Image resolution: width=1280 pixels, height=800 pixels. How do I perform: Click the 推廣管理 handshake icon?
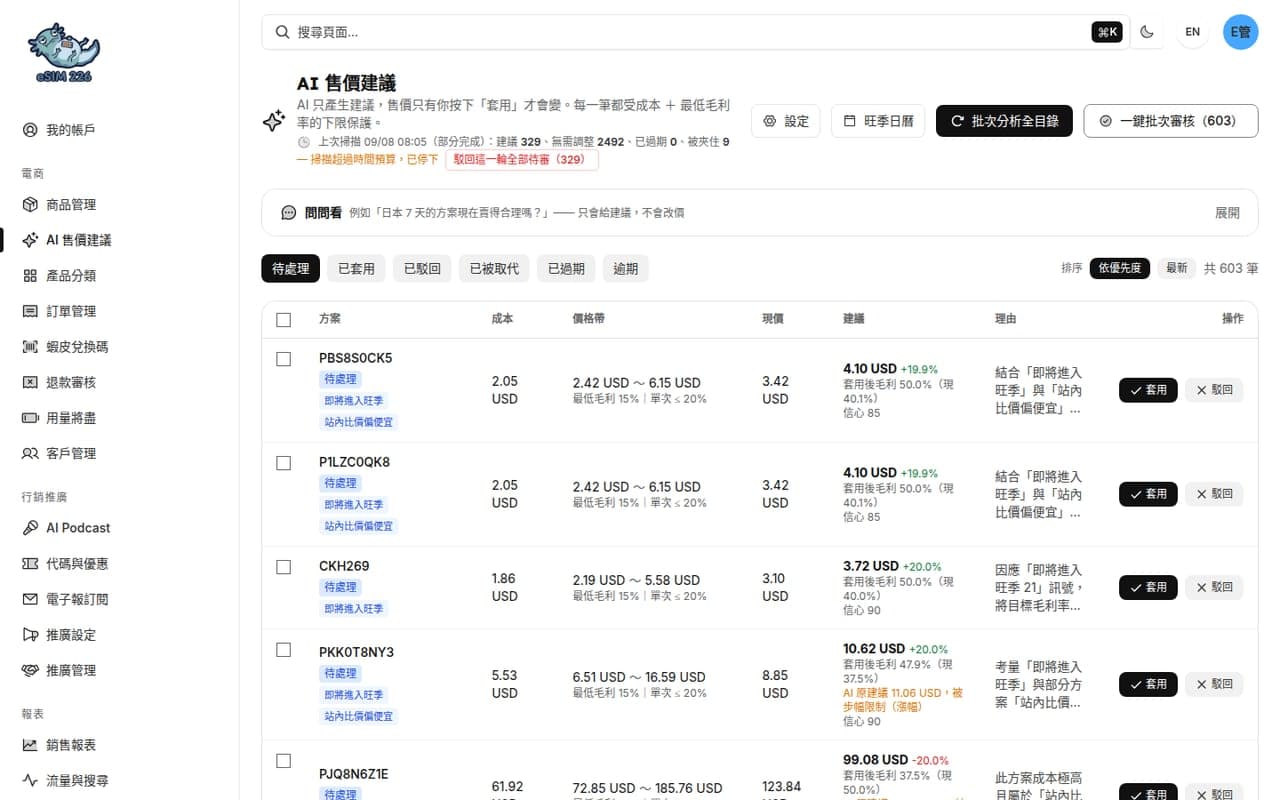click(30, 670)
